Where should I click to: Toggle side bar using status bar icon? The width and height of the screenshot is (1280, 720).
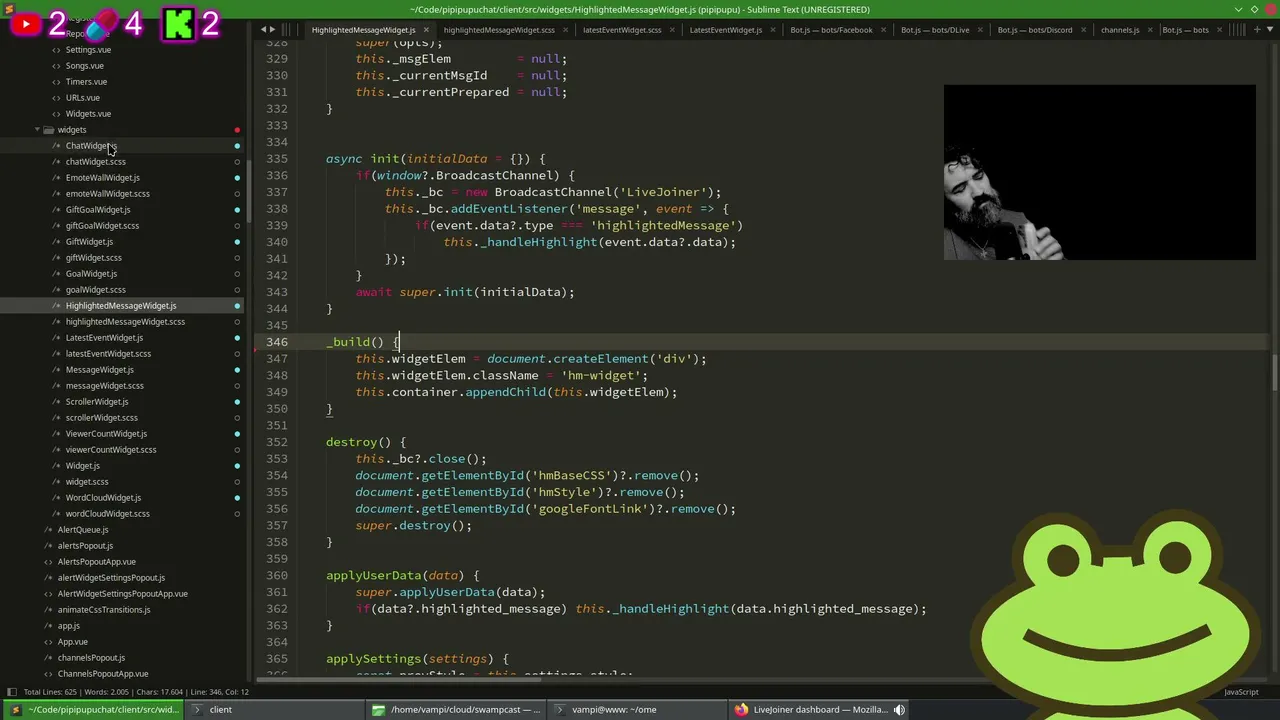pyautogui.click(x=10, y=692)
